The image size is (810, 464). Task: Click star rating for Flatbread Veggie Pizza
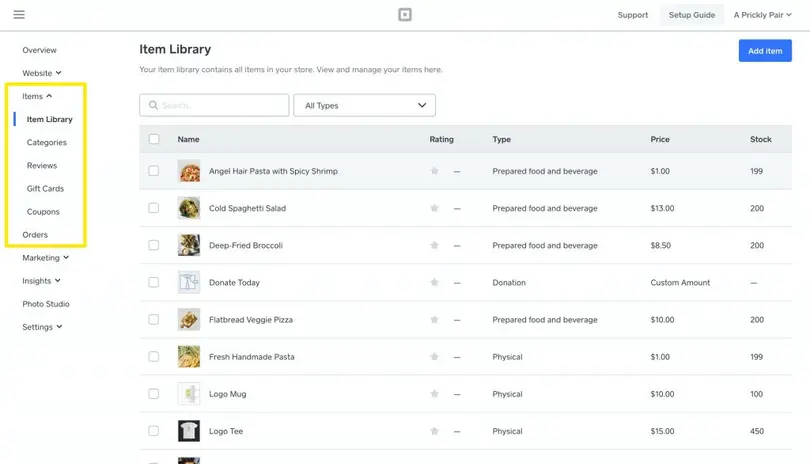coord(434,320)
